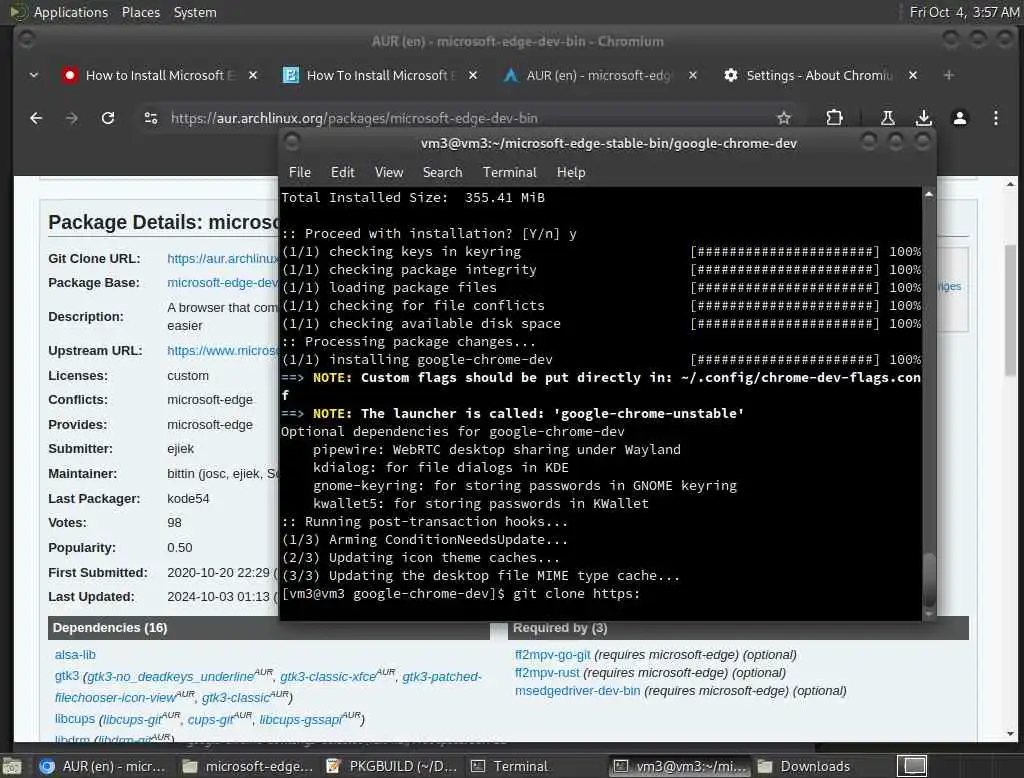1024x778 pixels.
Task: Open terminal File menu
Action: [300, 172]
